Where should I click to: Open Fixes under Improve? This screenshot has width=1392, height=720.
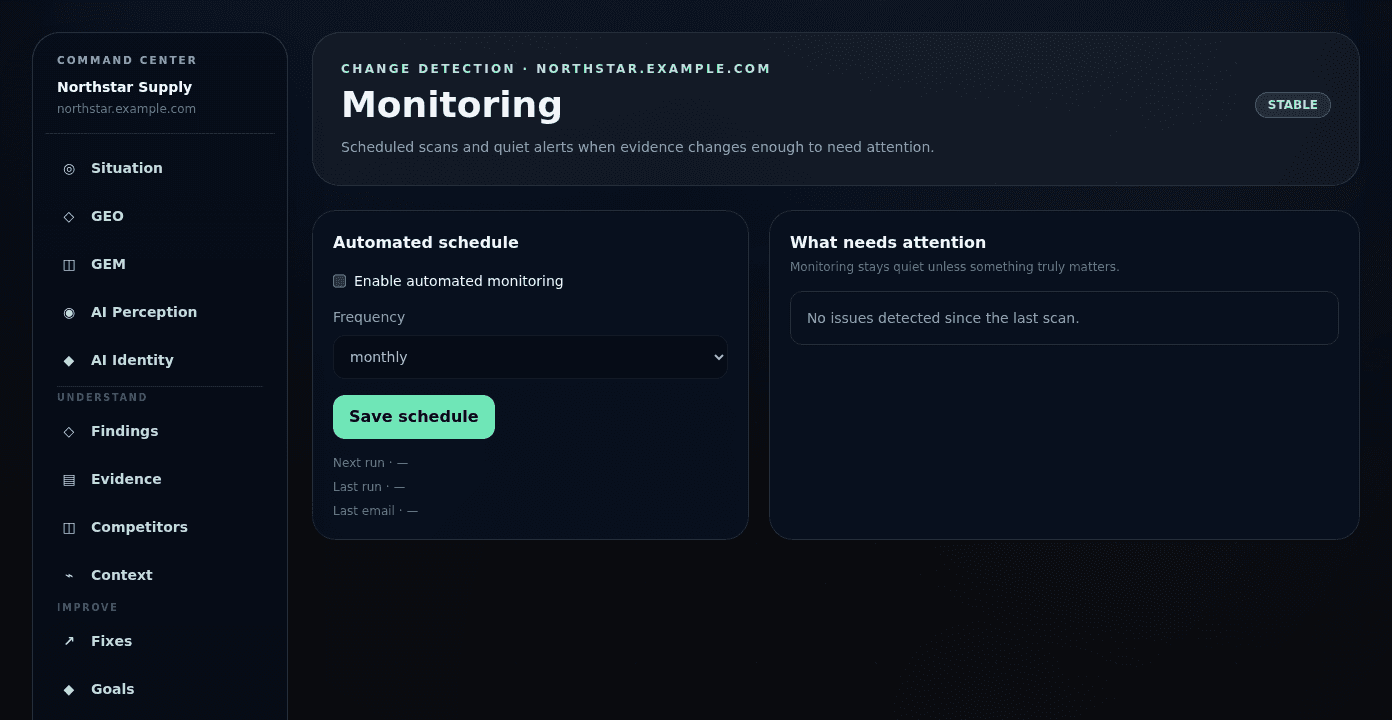click(111, 641)
